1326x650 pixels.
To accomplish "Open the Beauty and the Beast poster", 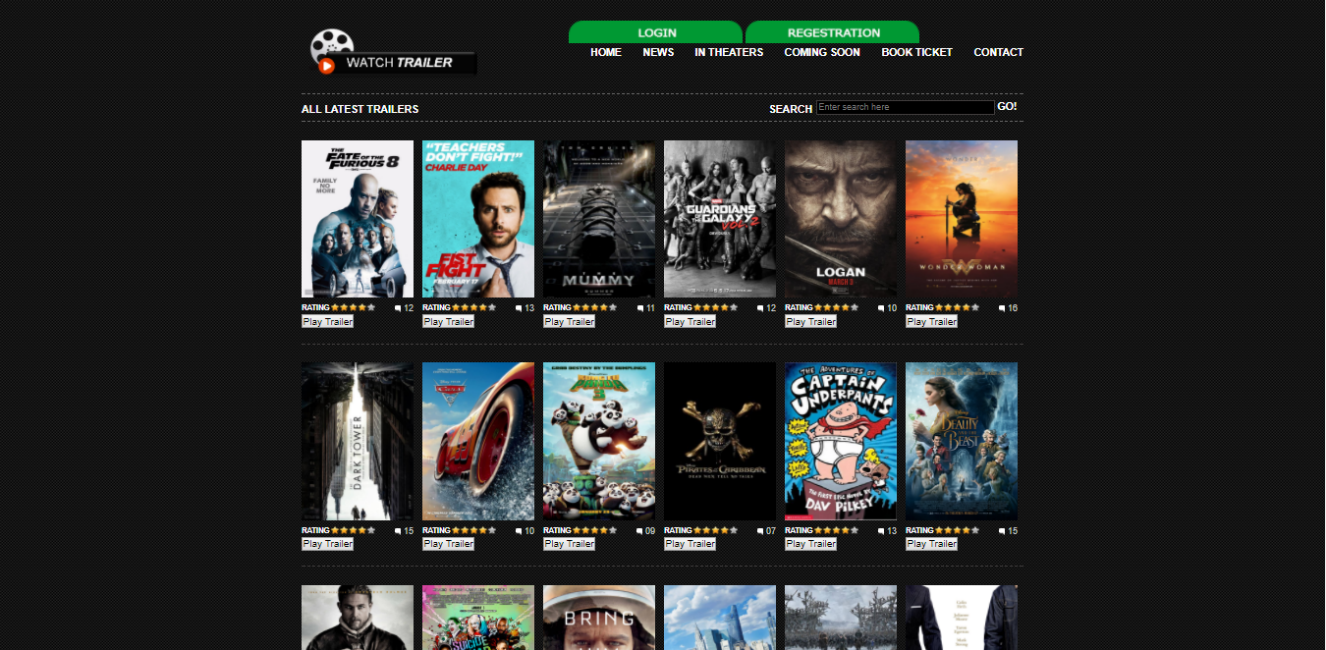I will pyautogui.click(x=962, y=441).
